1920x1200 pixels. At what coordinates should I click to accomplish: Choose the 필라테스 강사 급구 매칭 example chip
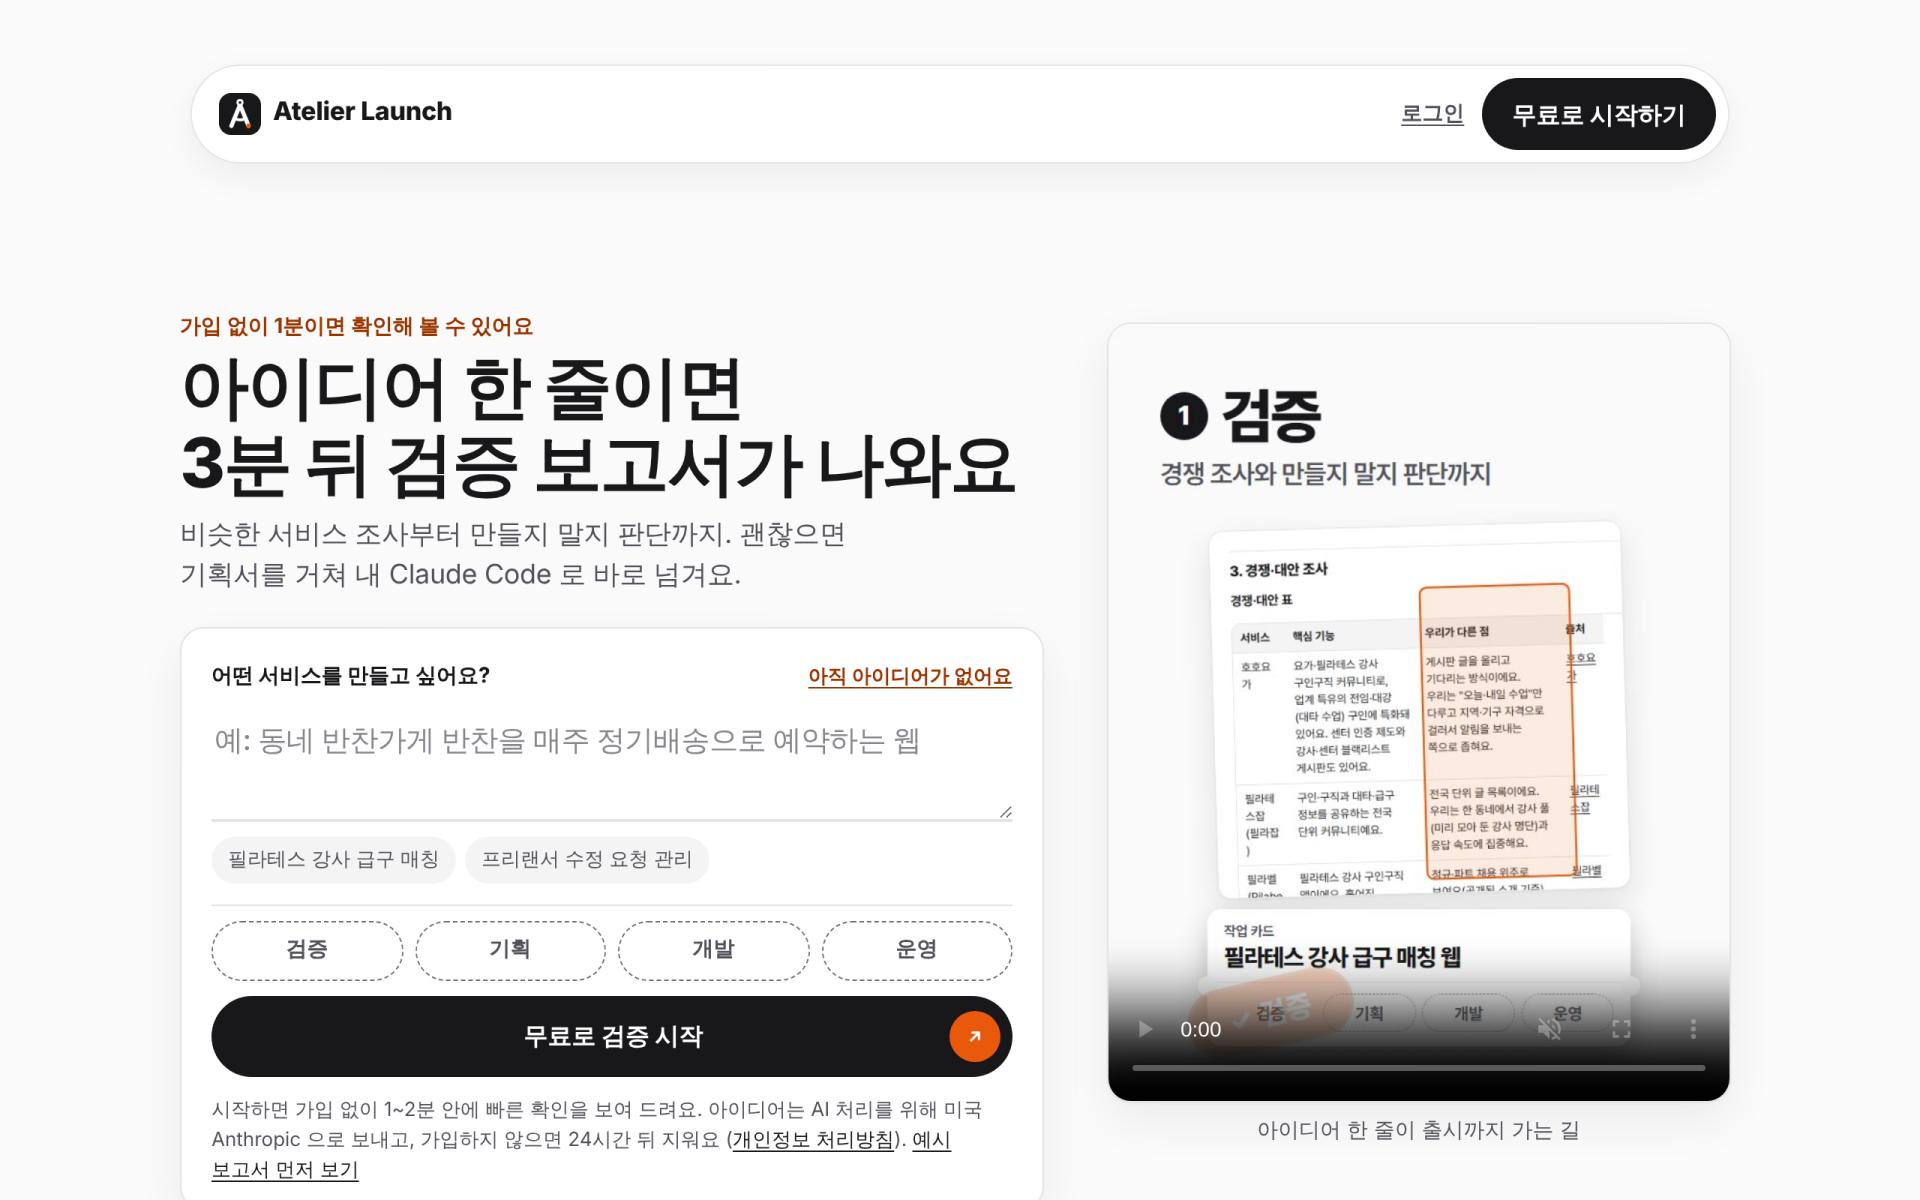(333, 860)
